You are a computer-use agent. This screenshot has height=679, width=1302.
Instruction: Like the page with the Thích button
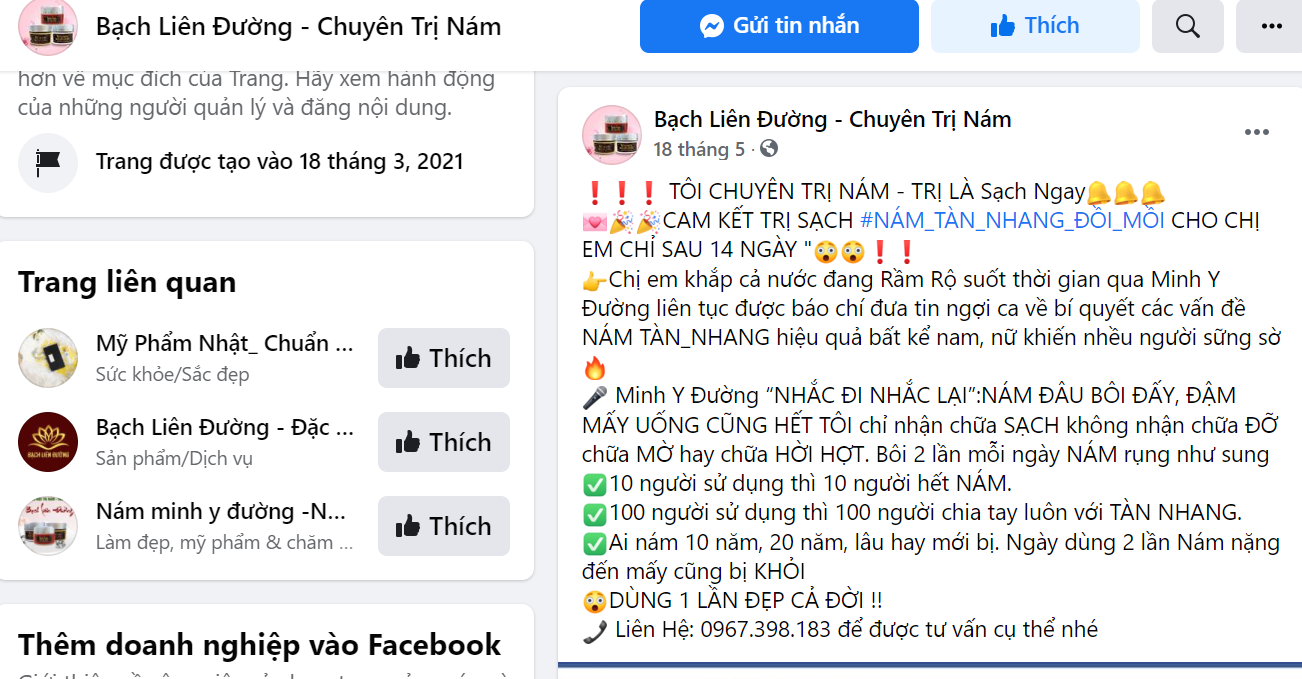(x=1035, y=26)
